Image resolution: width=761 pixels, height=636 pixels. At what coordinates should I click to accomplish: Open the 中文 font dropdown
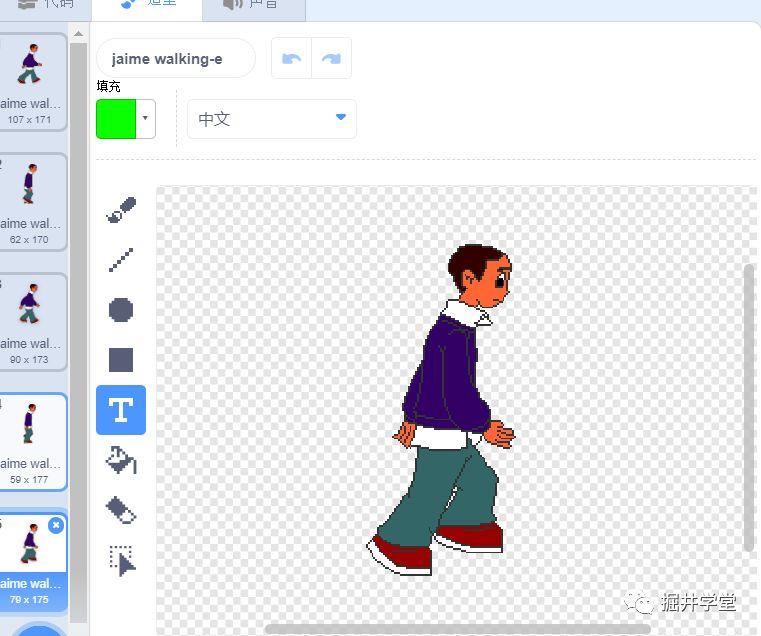pyautogui.click(x=272, y=119)
